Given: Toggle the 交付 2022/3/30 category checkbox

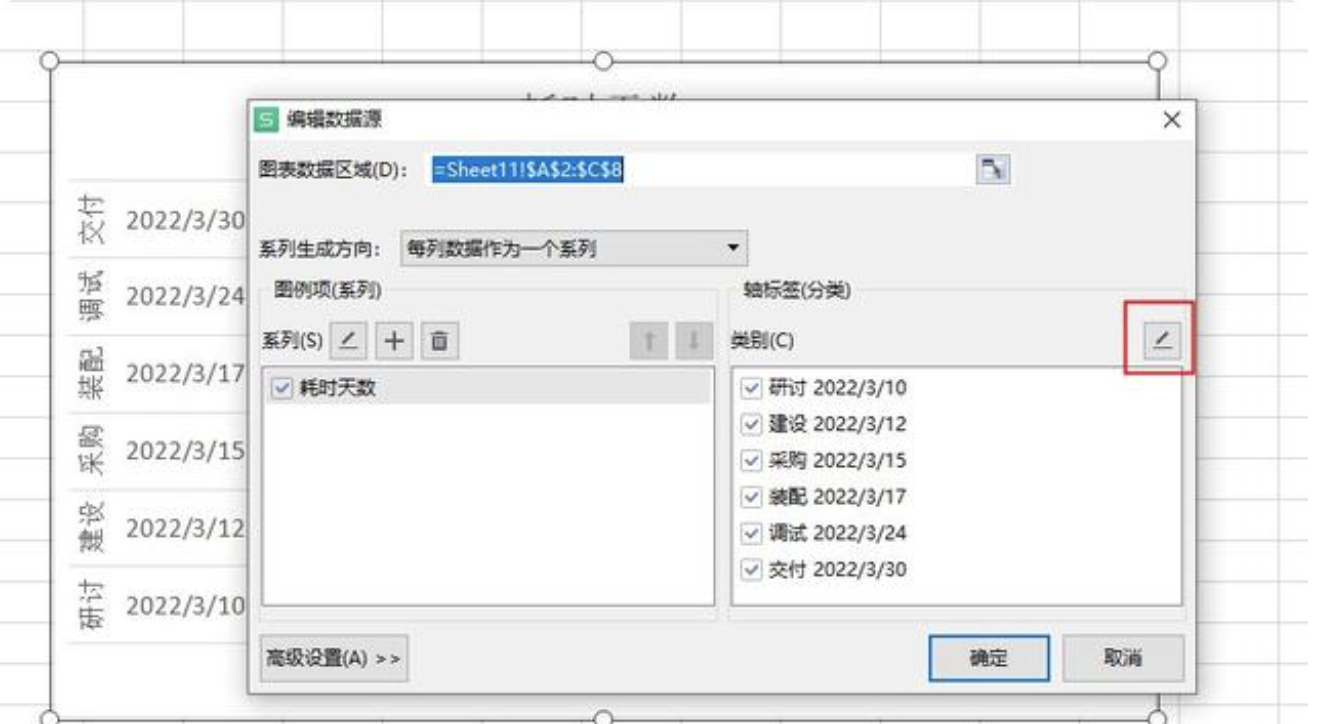Looking at the screenshot, I should [752, 570].
